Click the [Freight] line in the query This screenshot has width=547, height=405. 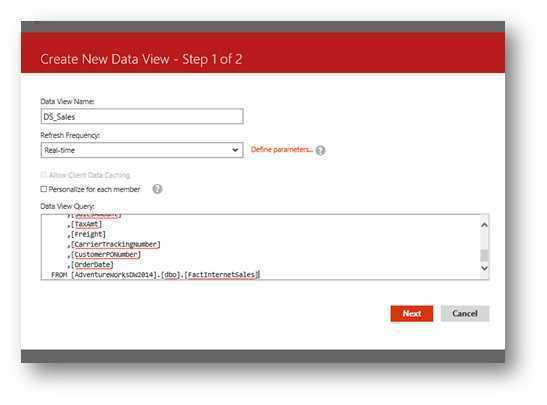(x=87, y=234)
